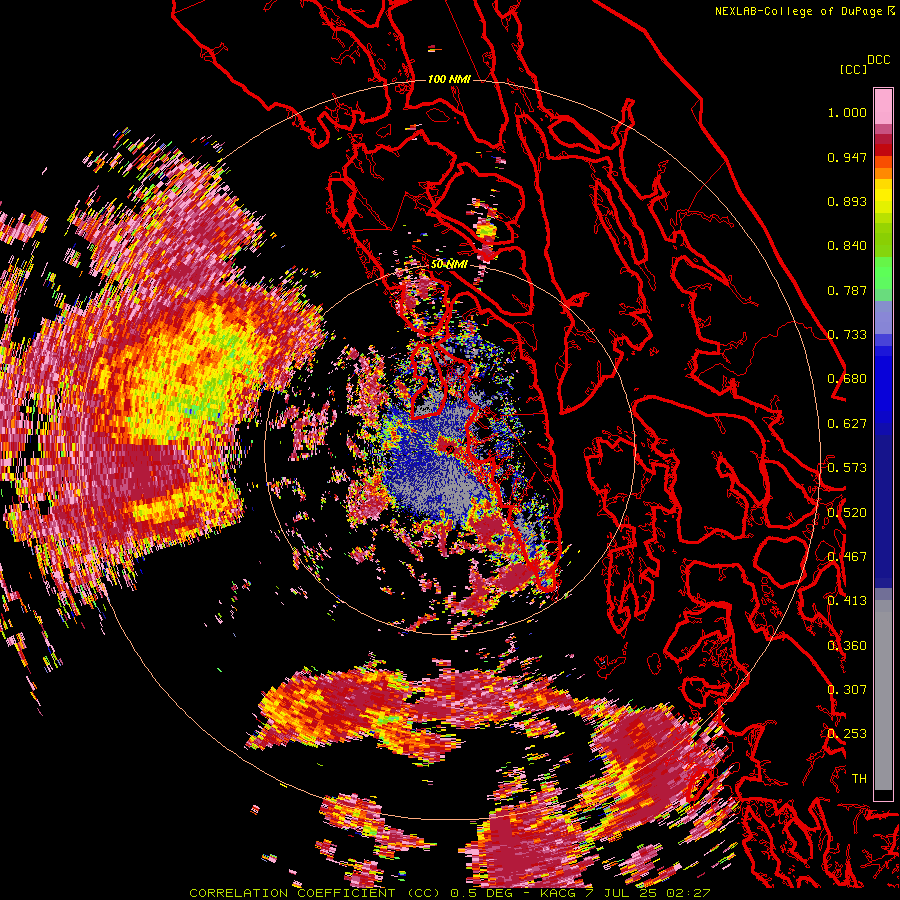Click the 50 NMI range ring label
This screenshot has width=900, height=900.
(449, 265)
